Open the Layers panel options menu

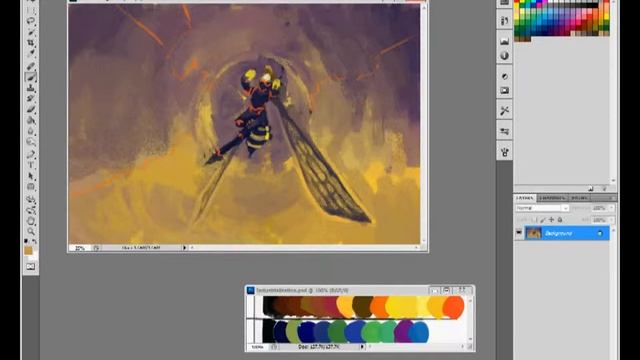click(611, 198)
